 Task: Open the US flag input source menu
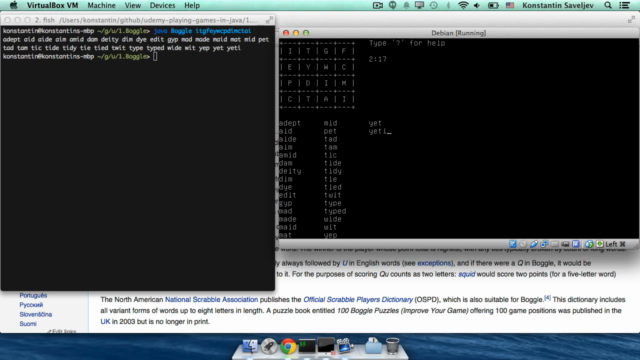(510, 5)
